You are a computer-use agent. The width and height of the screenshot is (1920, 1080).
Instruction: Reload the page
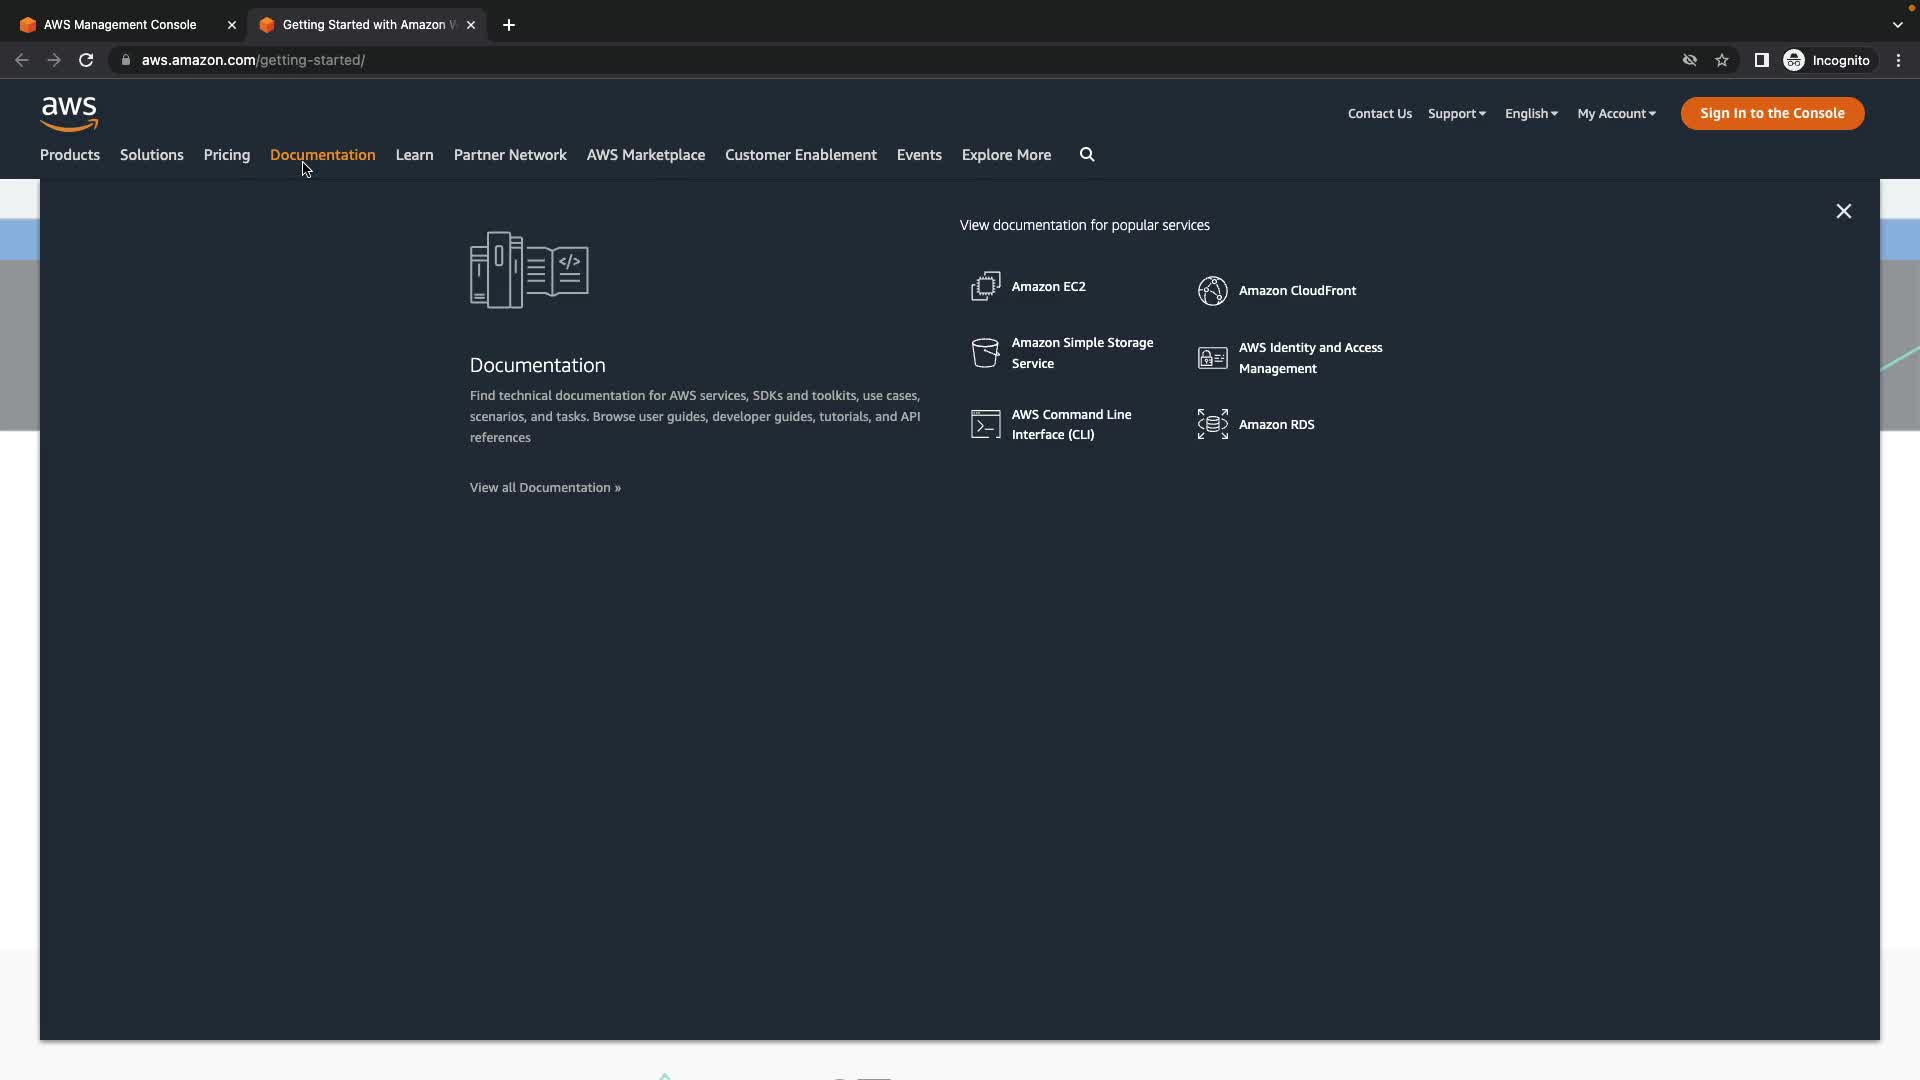(86, 60)
